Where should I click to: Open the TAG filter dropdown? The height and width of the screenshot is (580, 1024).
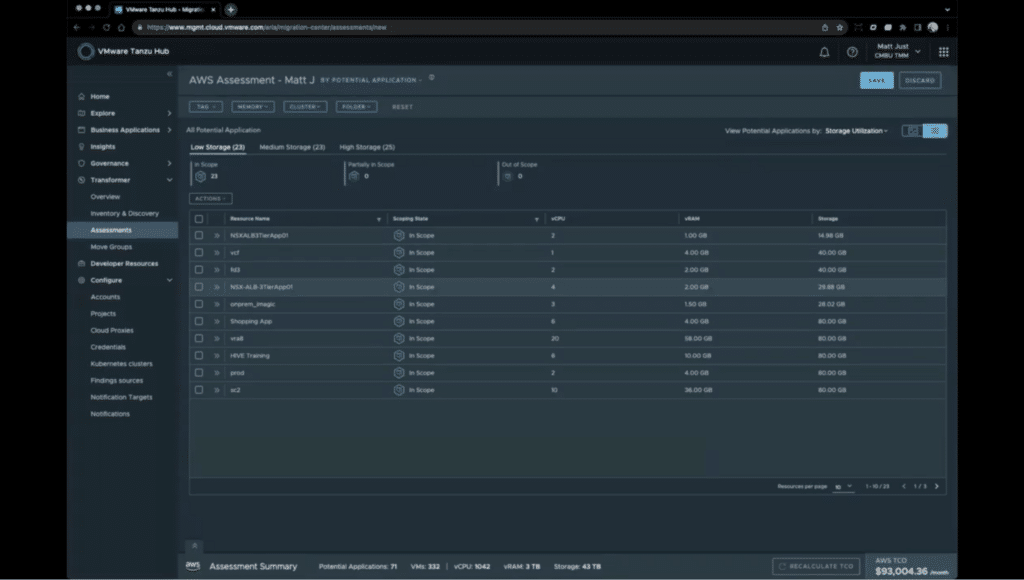tap(206, 106)
